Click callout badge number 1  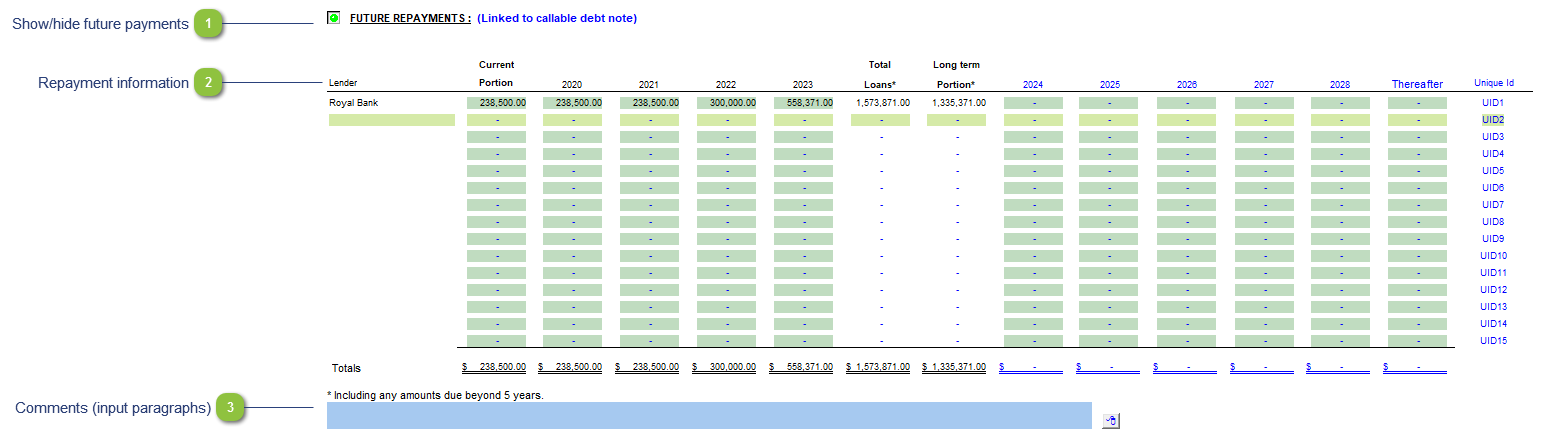click(208, 23)
